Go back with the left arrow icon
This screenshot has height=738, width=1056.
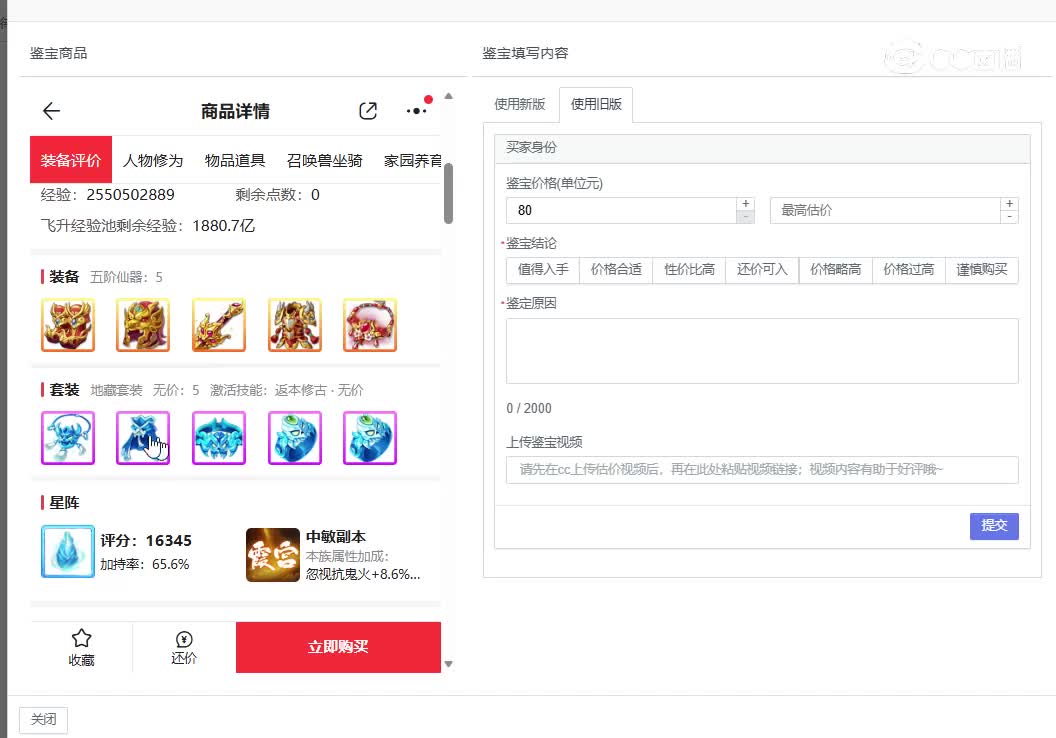(51, 111)
